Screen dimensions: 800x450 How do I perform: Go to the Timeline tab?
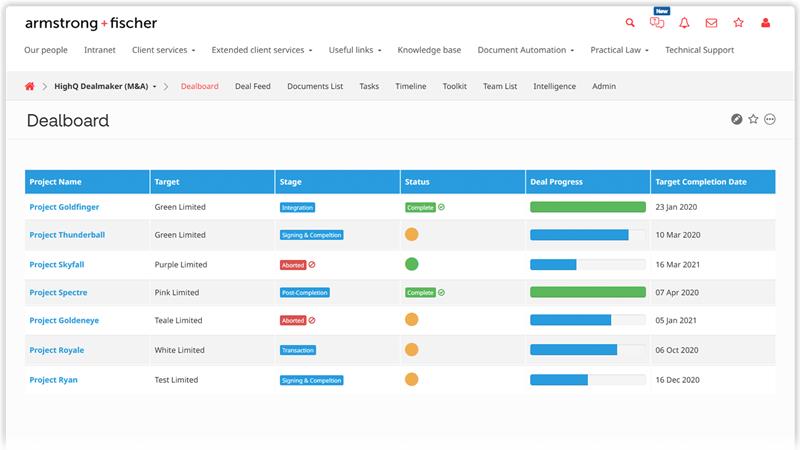click(x=410, y=86)
